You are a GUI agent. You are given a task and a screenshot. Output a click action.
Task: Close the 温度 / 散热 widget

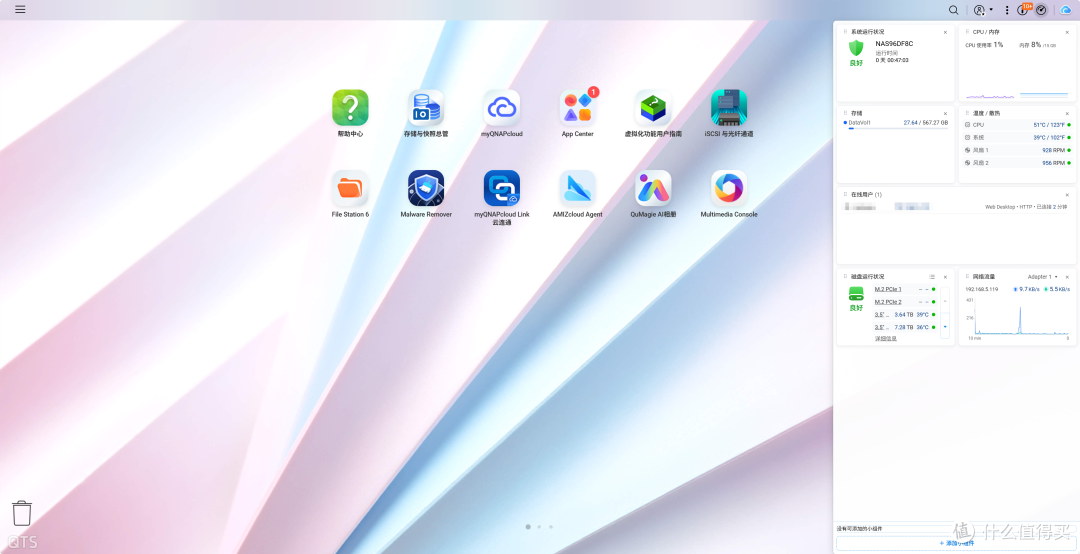click(x=1067, y=114)
